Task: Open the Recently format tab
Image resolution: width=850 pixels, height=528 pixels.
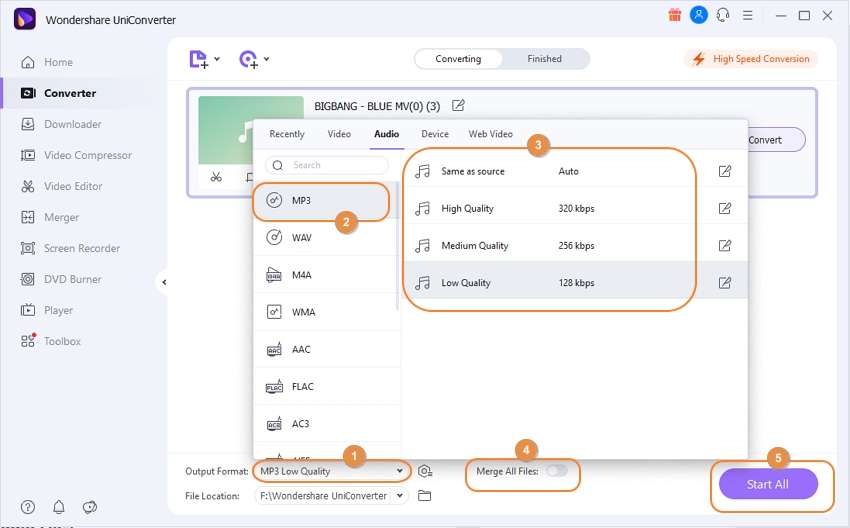Action: (287, 134)
